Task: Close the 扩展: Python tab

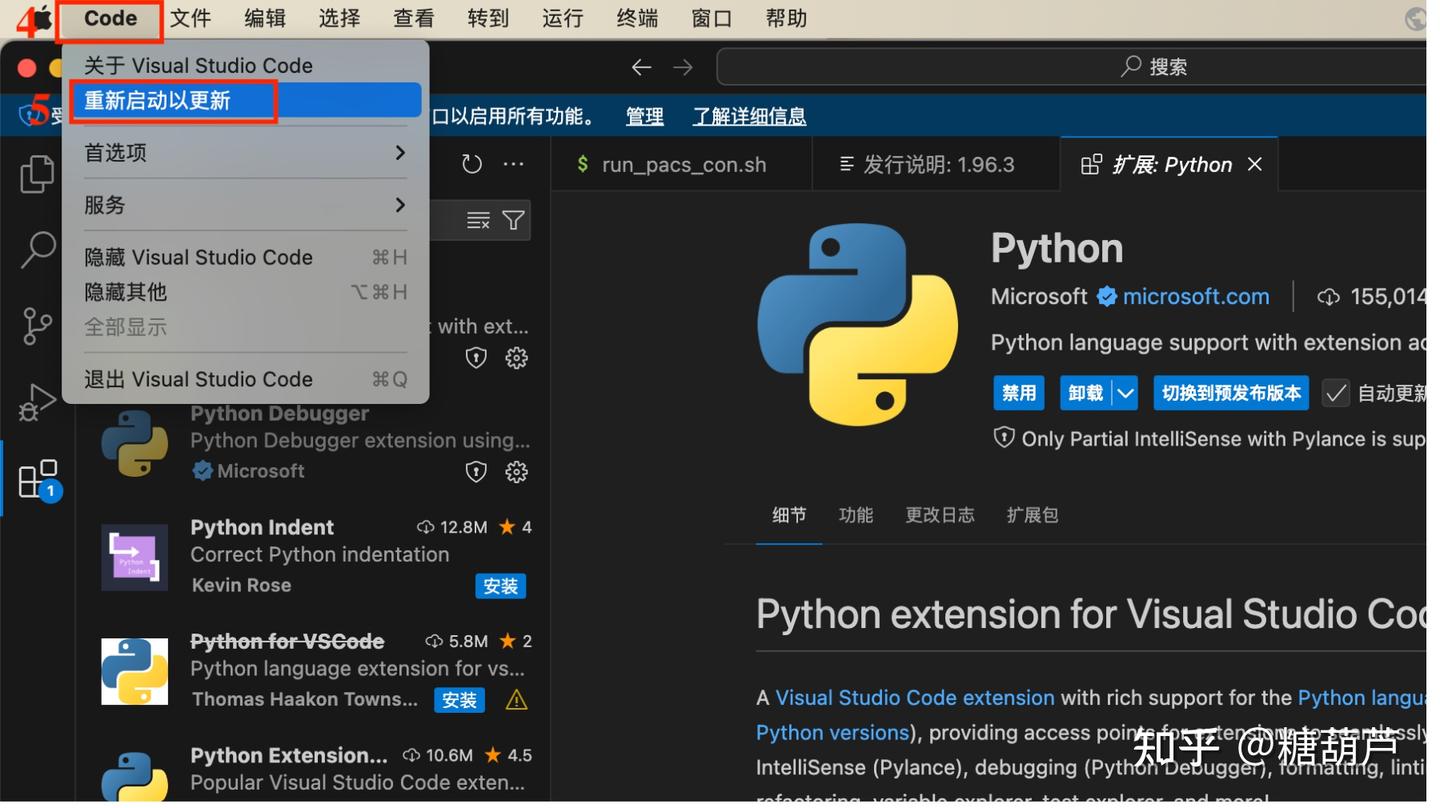Action: [1255, 164]
